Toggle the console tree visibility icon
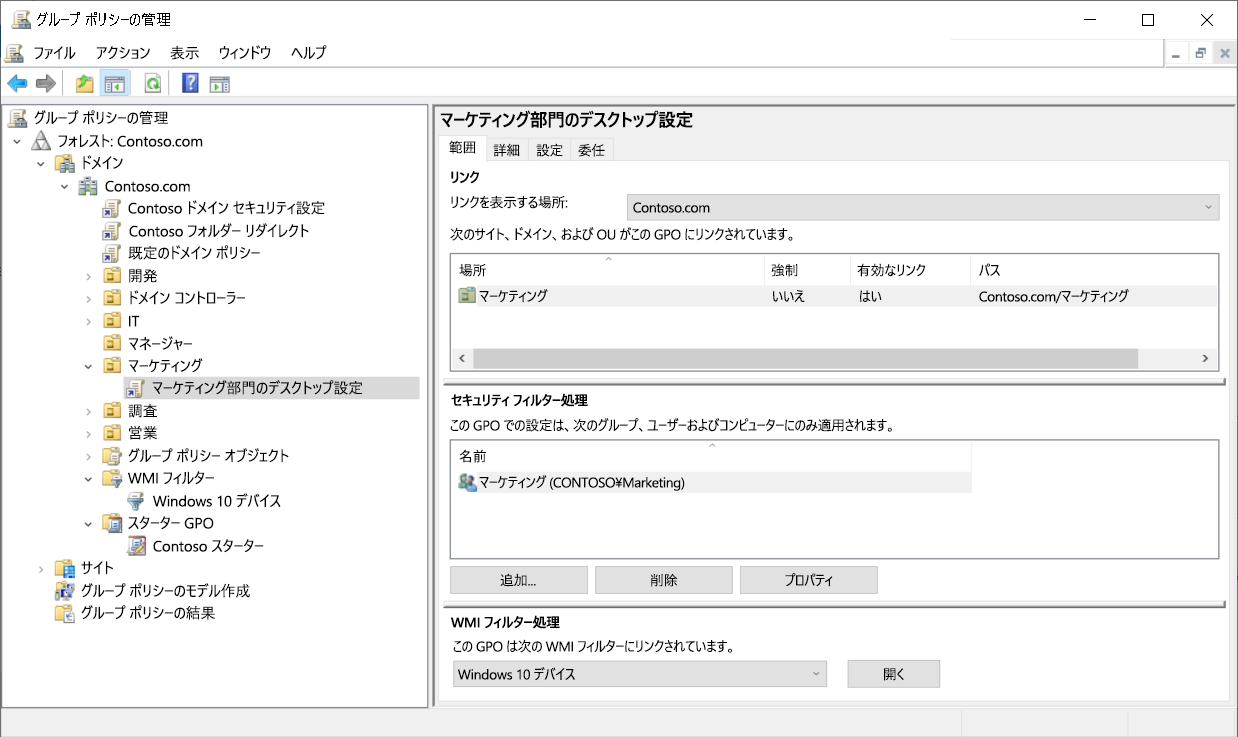This screenshot has width=1238, height=737. click(115, 83)
